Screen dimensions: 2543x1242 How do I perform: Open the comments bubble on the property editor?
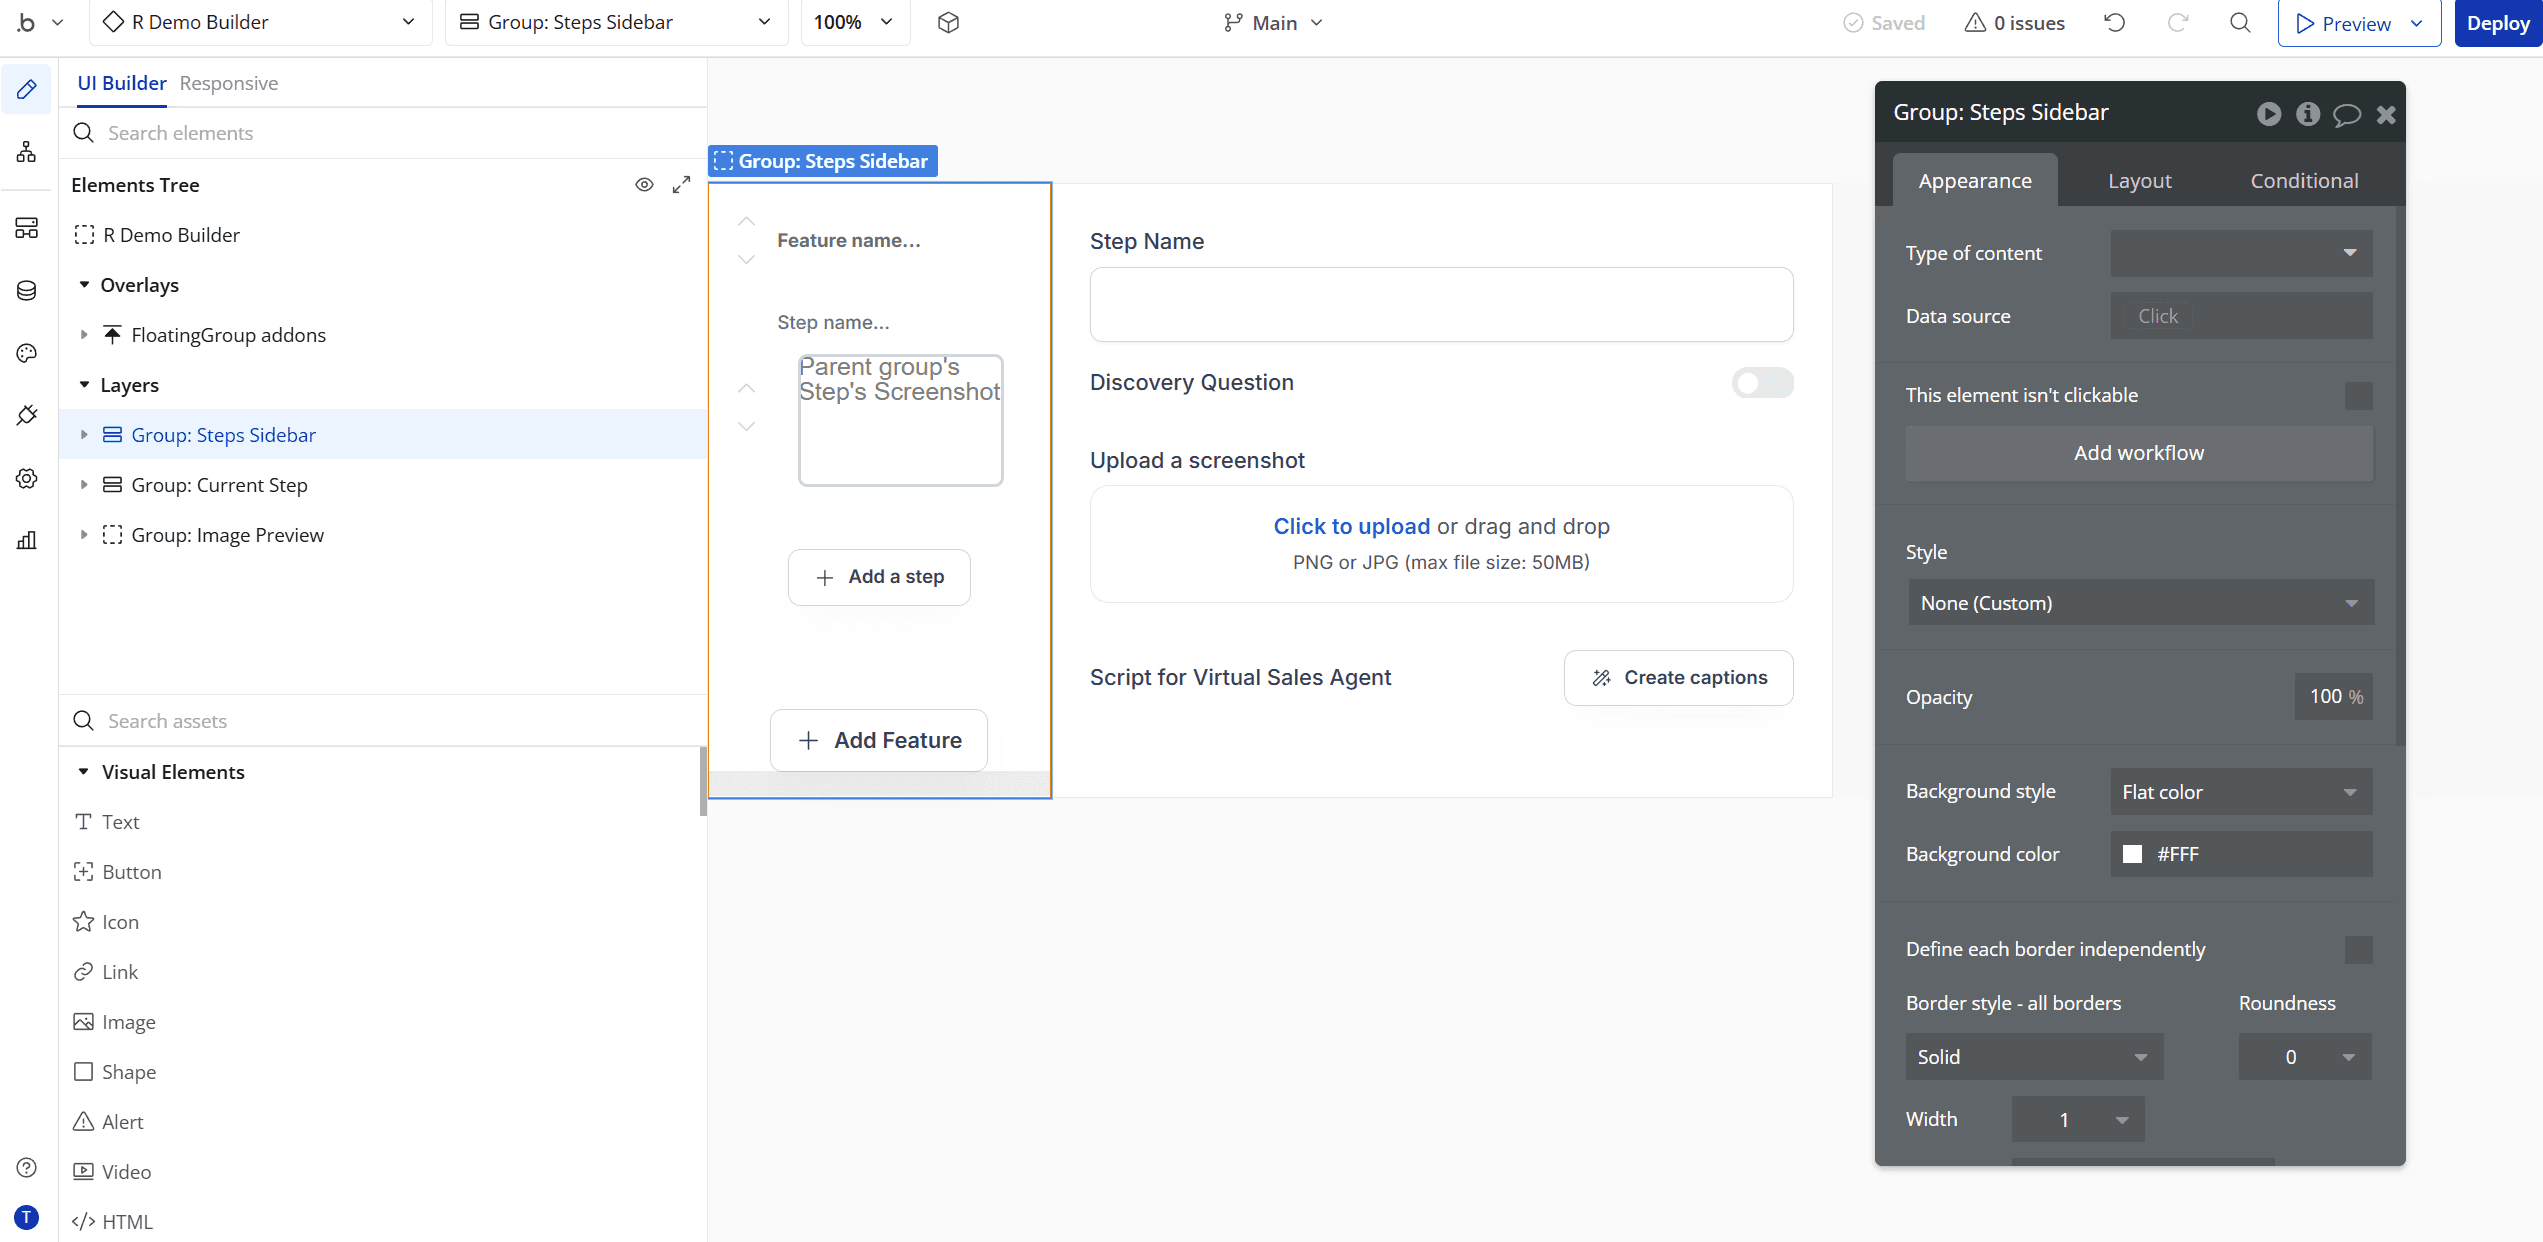pyautogui.click(x=2347, y=114)
